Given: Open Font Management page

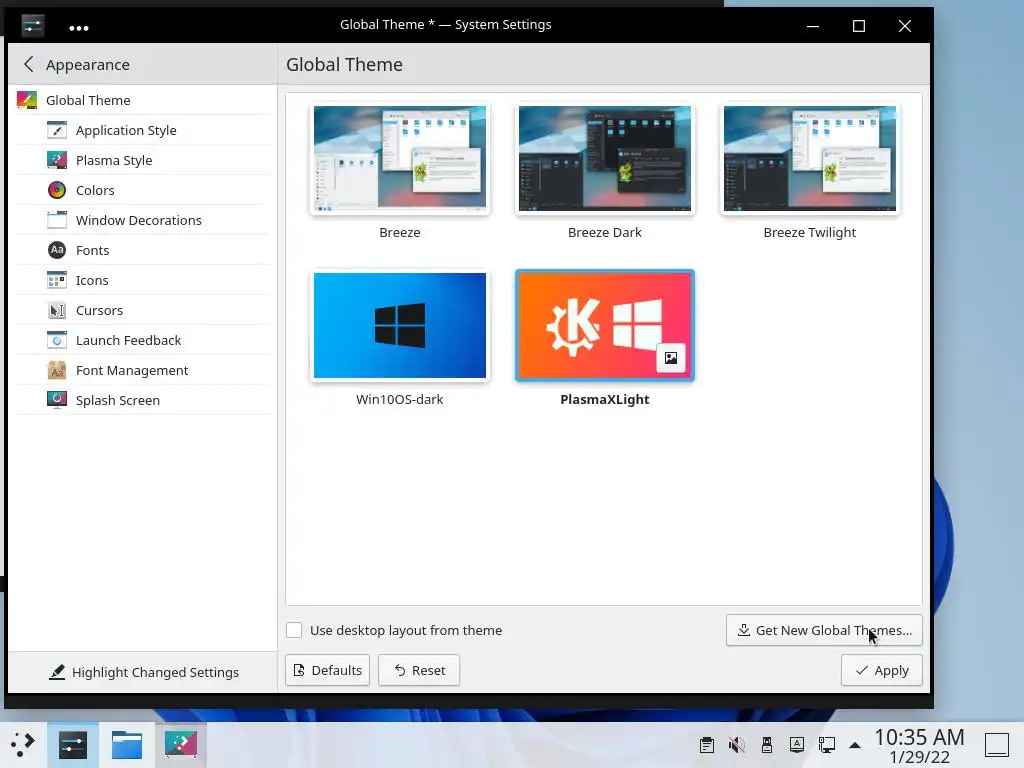Looking at the screenshot, I should coord(142,370).
